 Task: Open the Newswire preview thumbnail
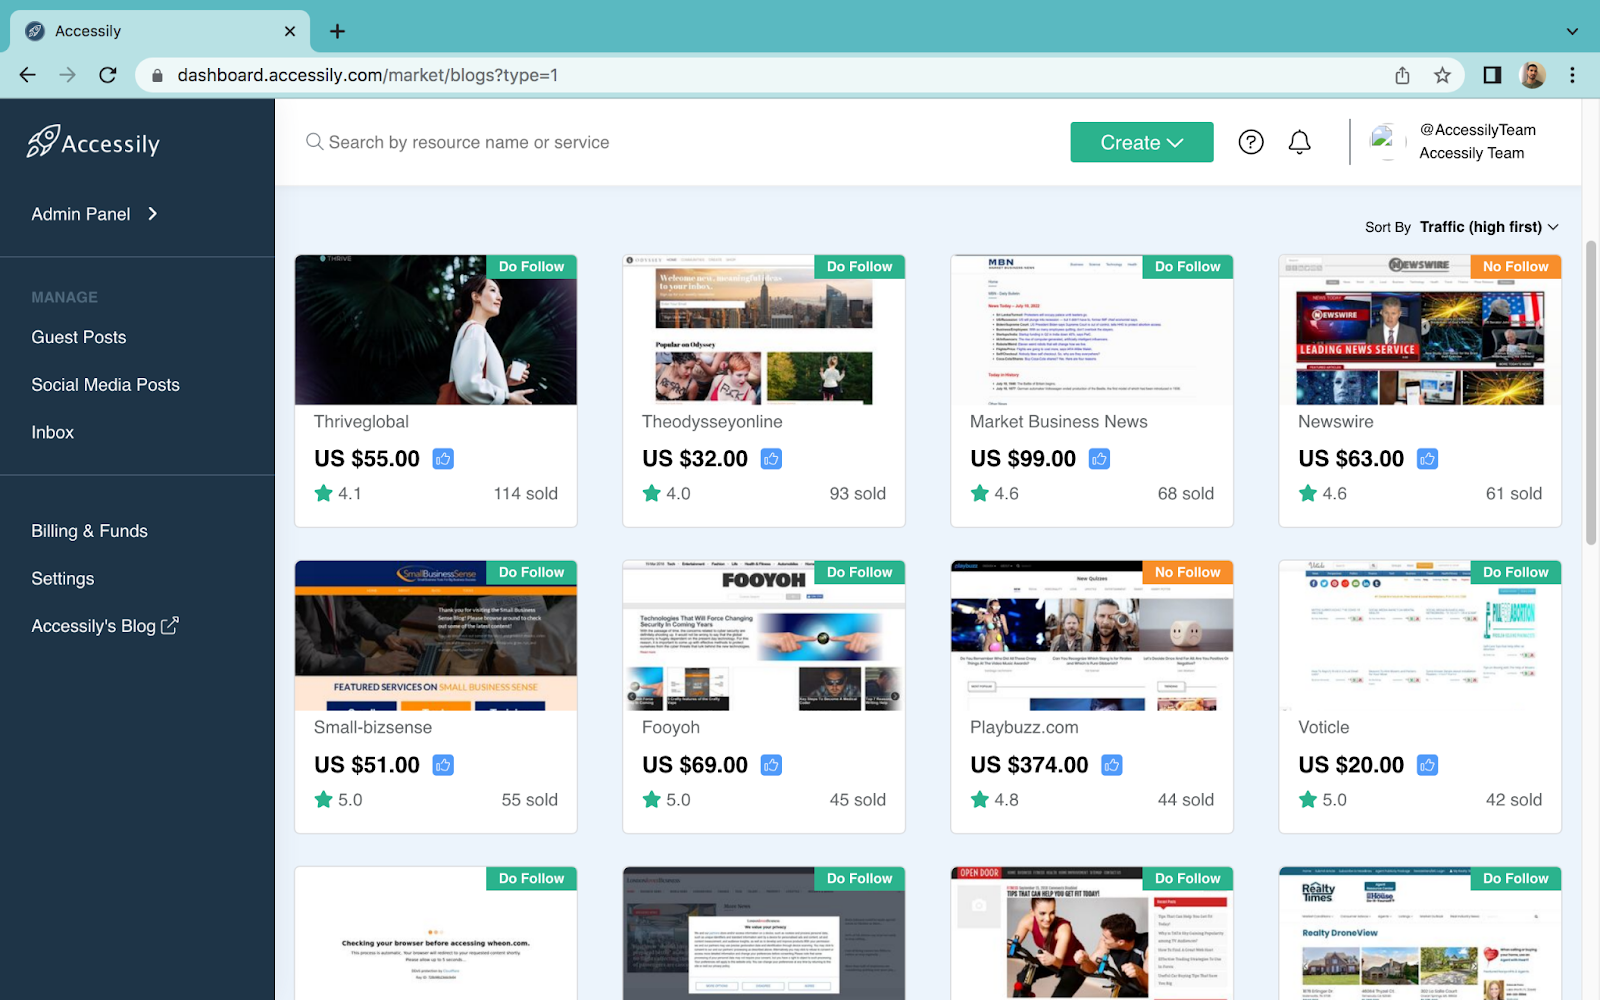[x=1420, y=330]
